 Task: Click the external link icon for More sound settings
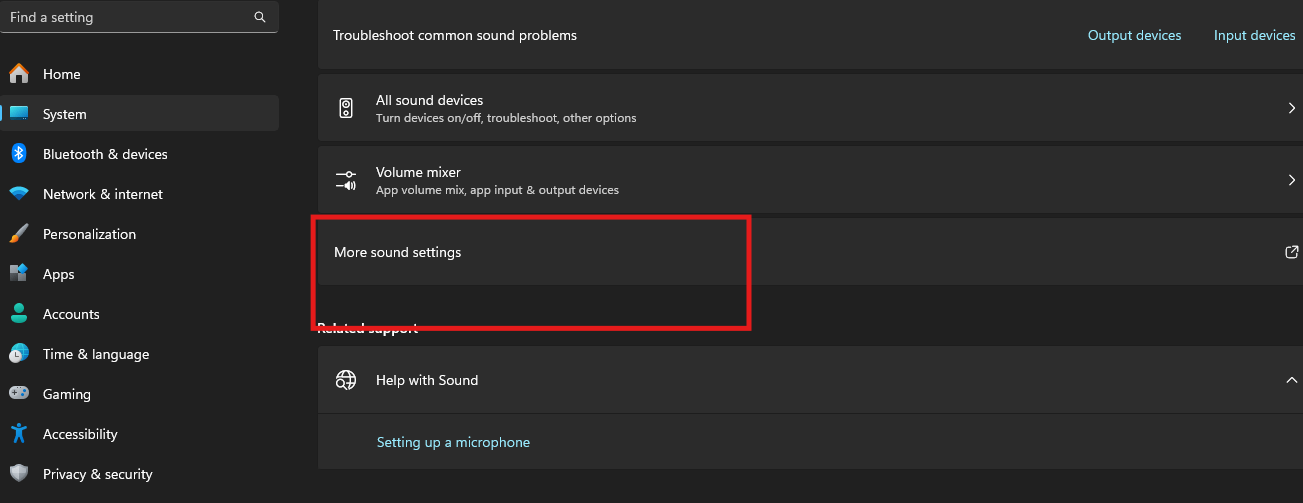coord(1291,252)
